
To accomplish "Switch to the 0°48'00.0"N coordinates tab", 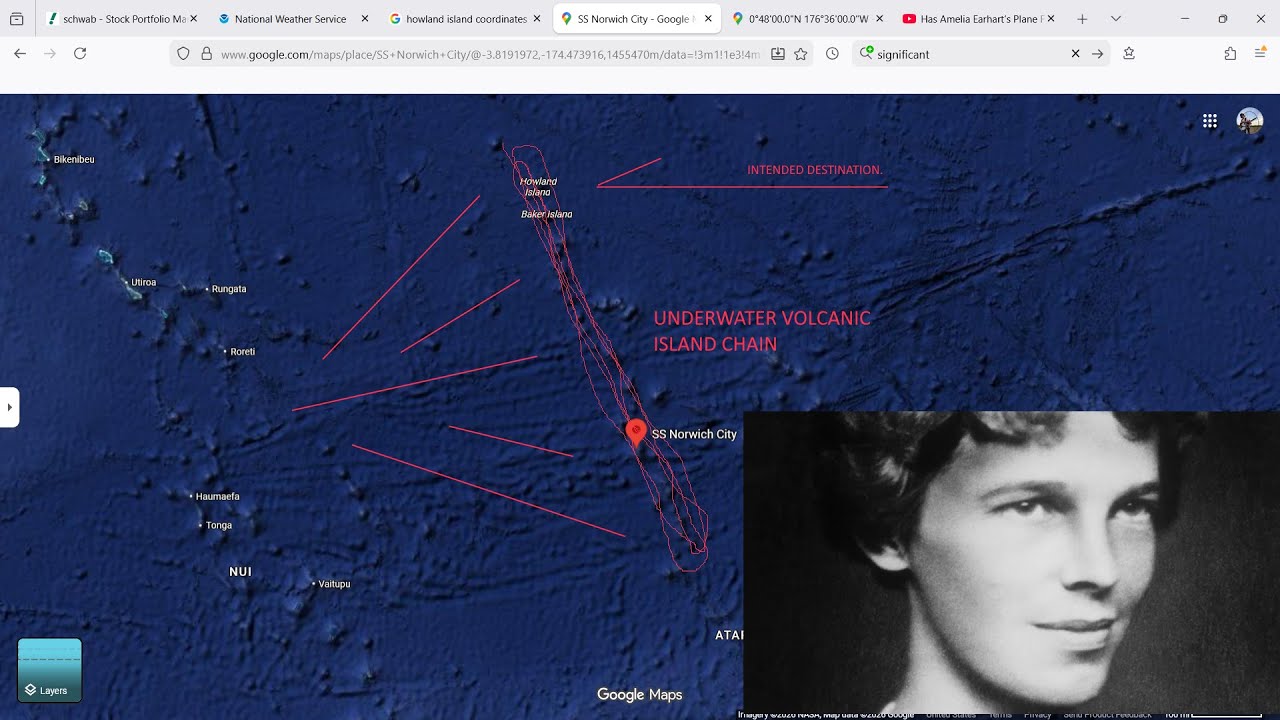I will tap(807, 19).
